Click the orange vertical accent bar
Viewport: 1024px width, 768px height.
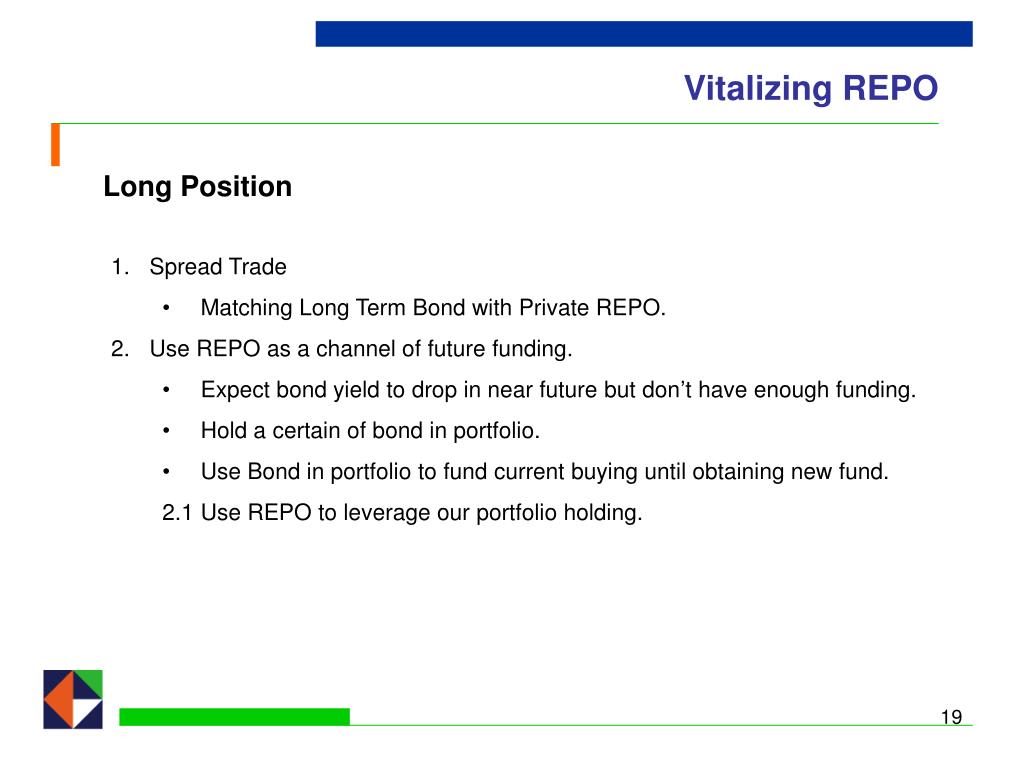pyautogui.click(x=56, y=144)
